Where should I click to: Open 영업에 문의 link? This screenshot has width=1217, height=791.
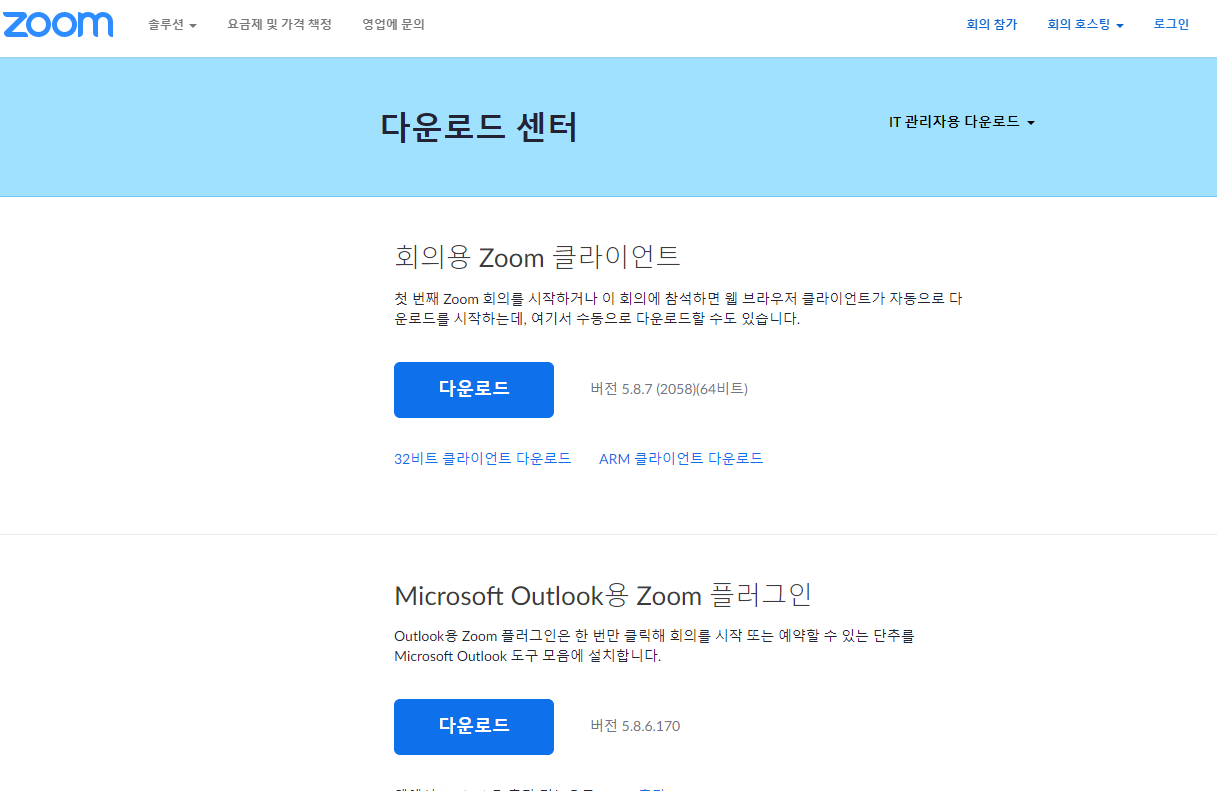tap(393, 24)
